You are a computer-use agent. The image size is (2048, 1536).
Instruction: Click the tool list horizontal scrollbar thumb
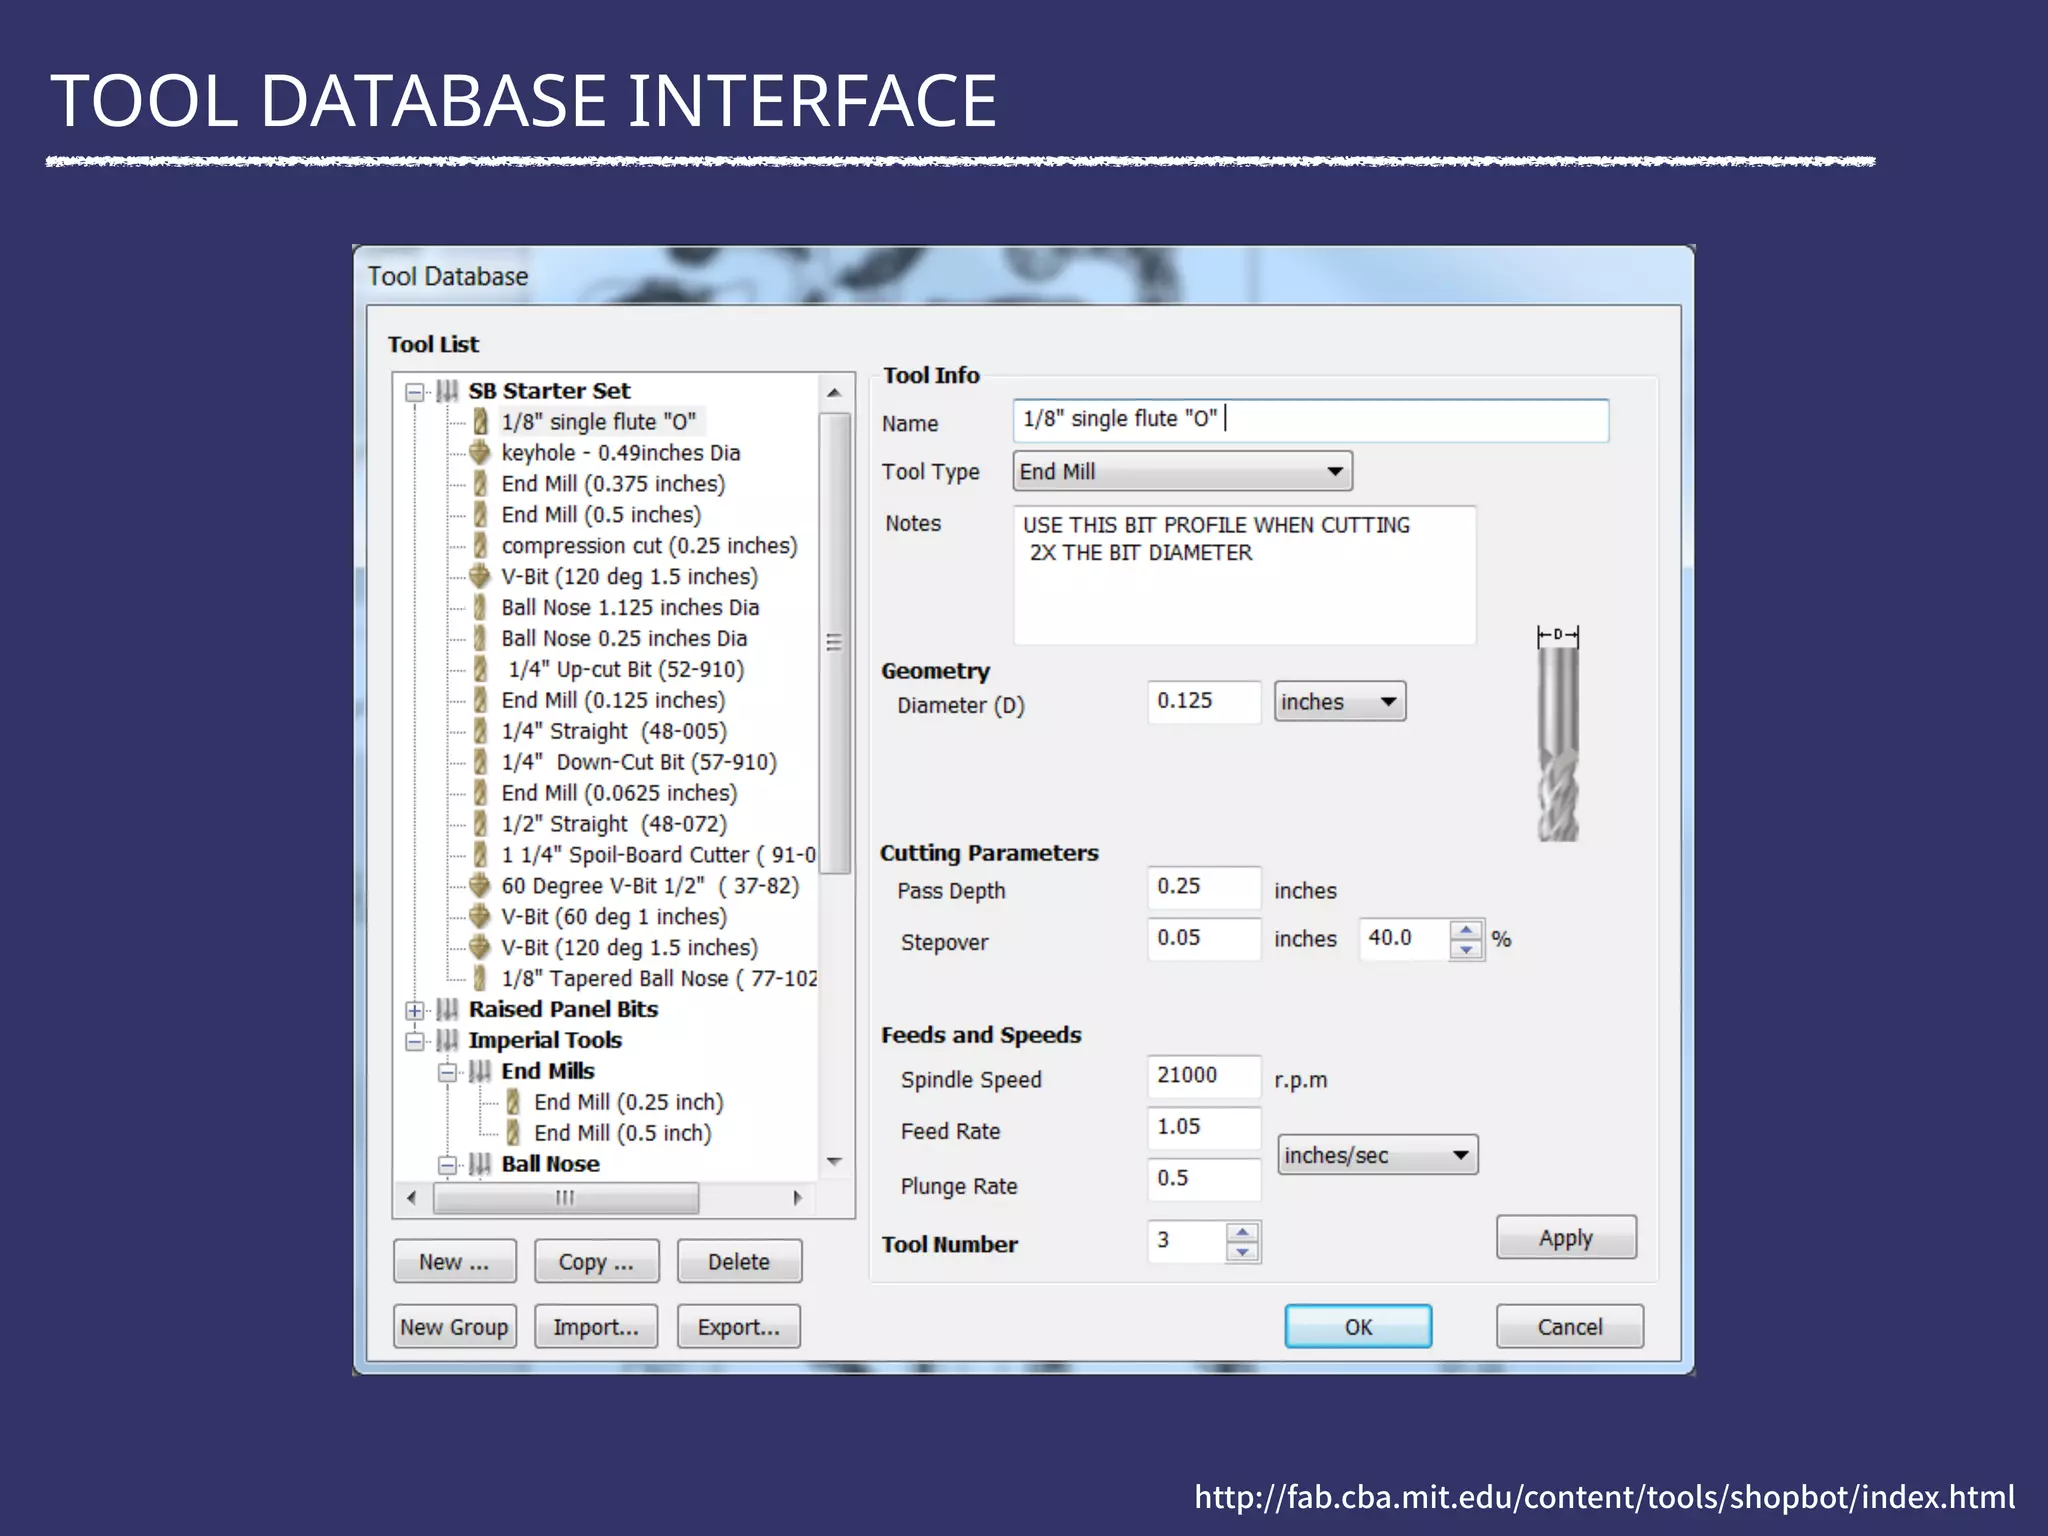click(566, 1198)
